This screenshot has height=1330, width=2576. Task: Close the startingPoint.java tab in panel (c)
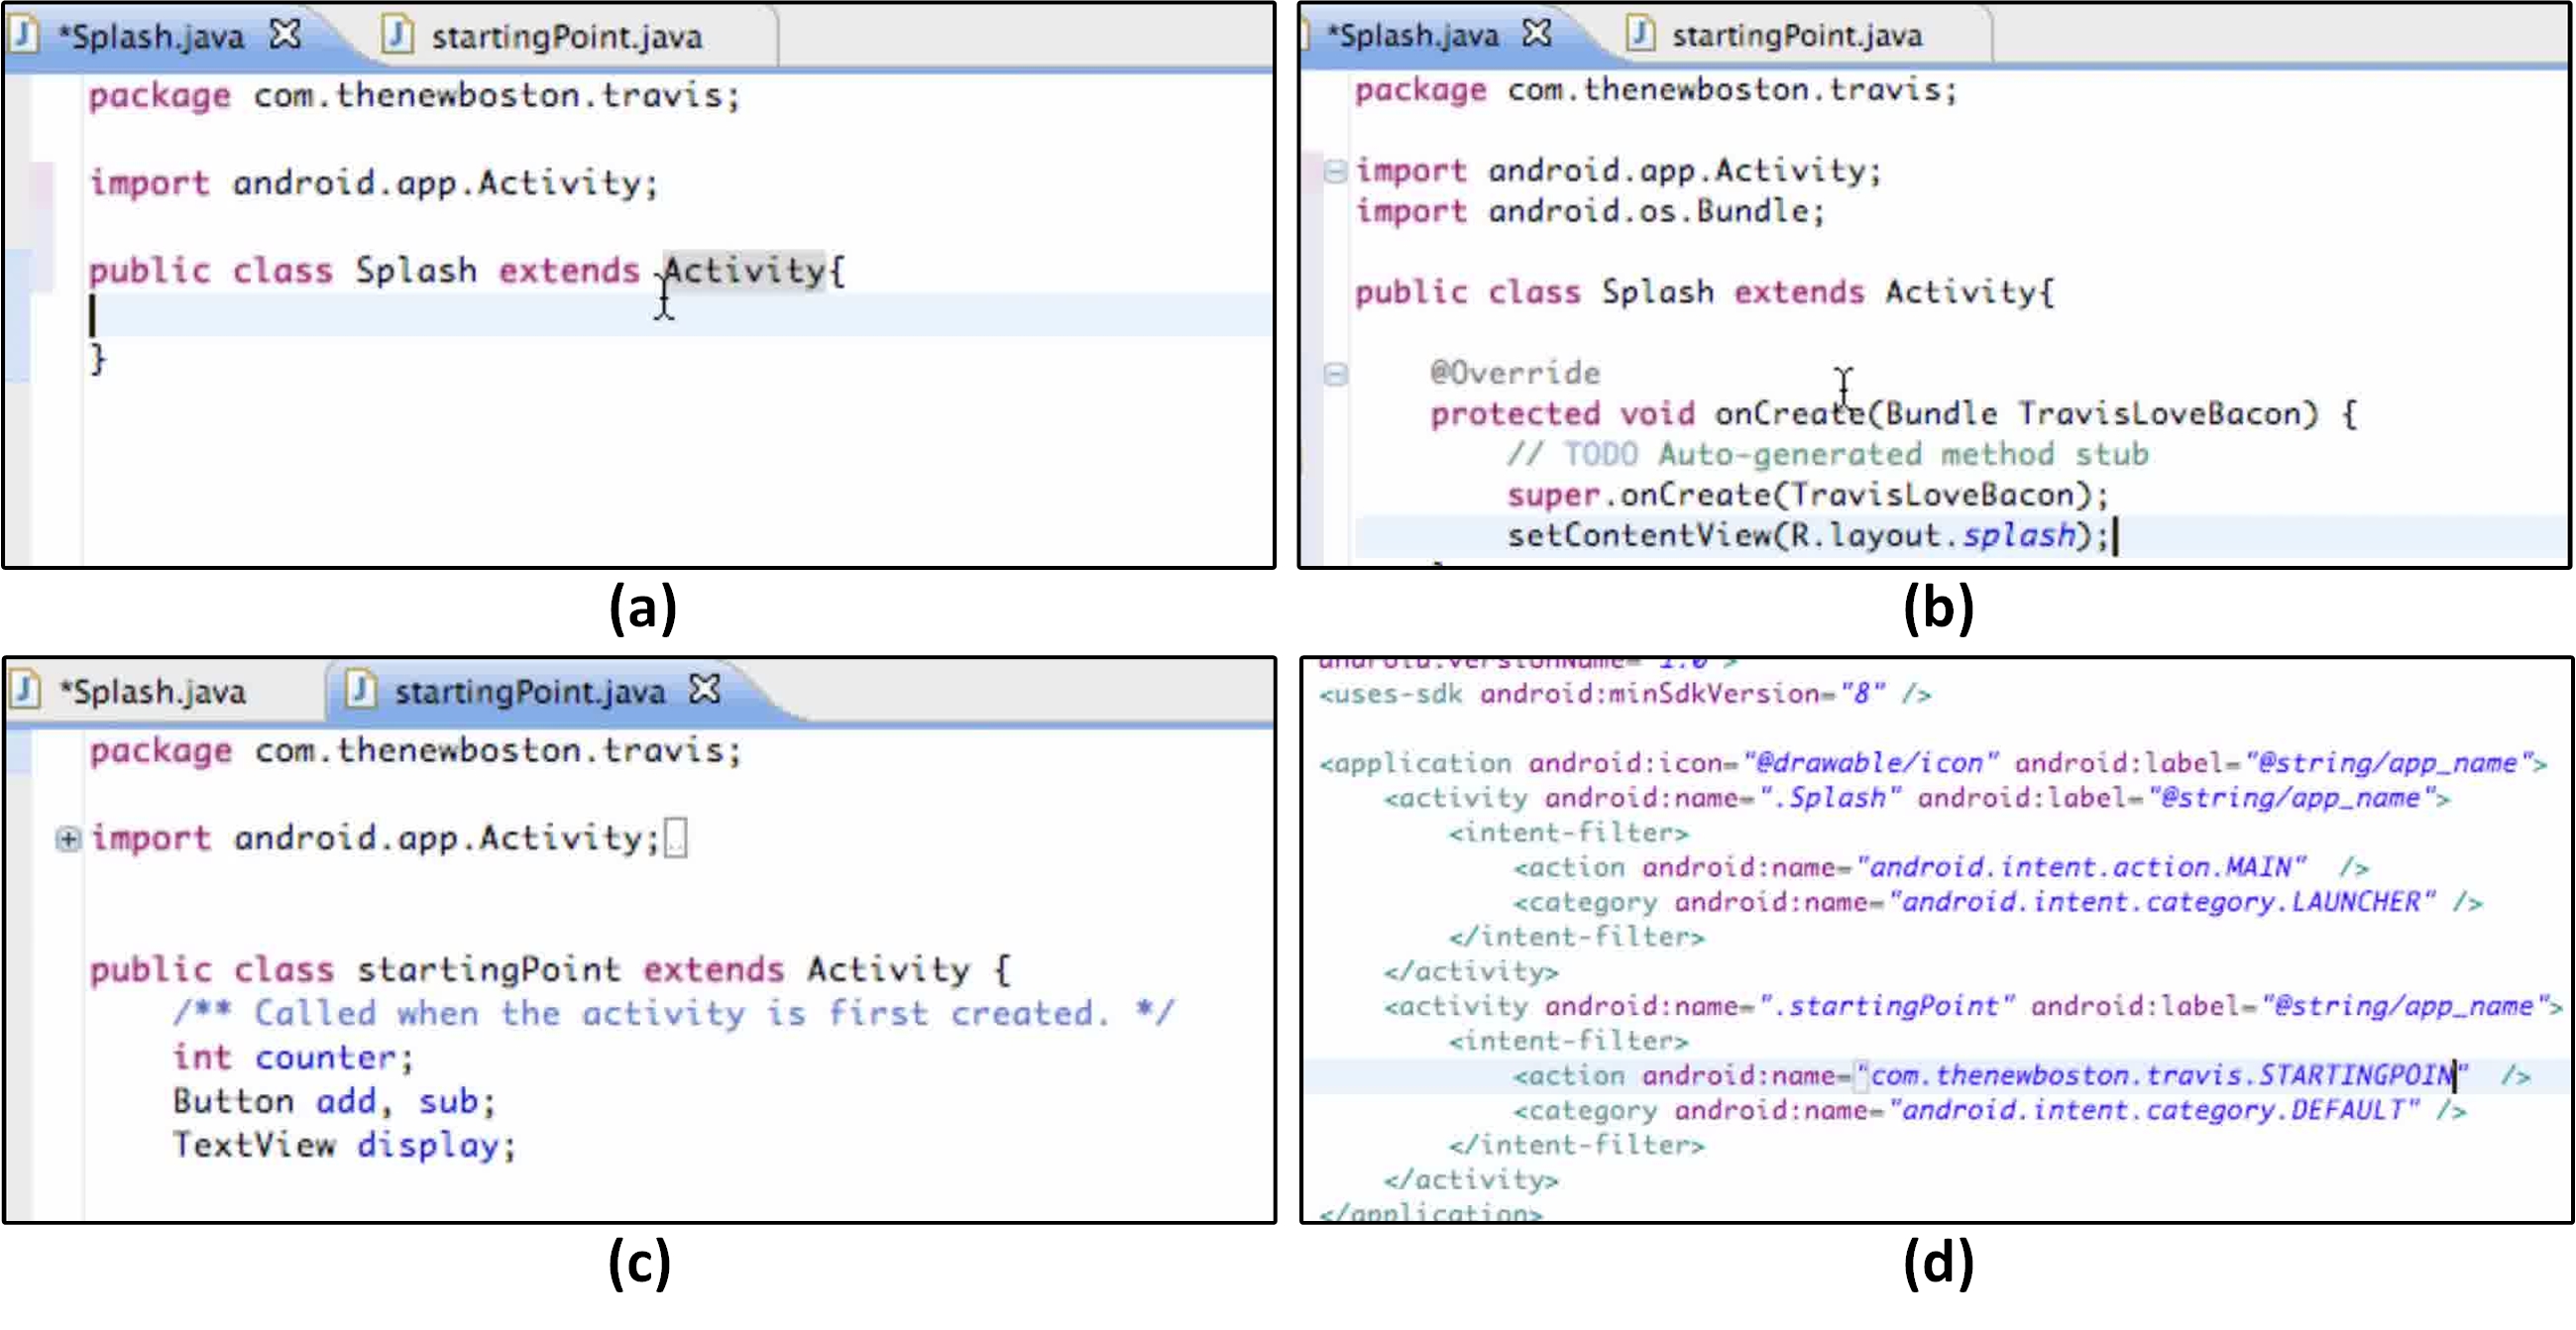pyautogui.click(x=705, y=689)
